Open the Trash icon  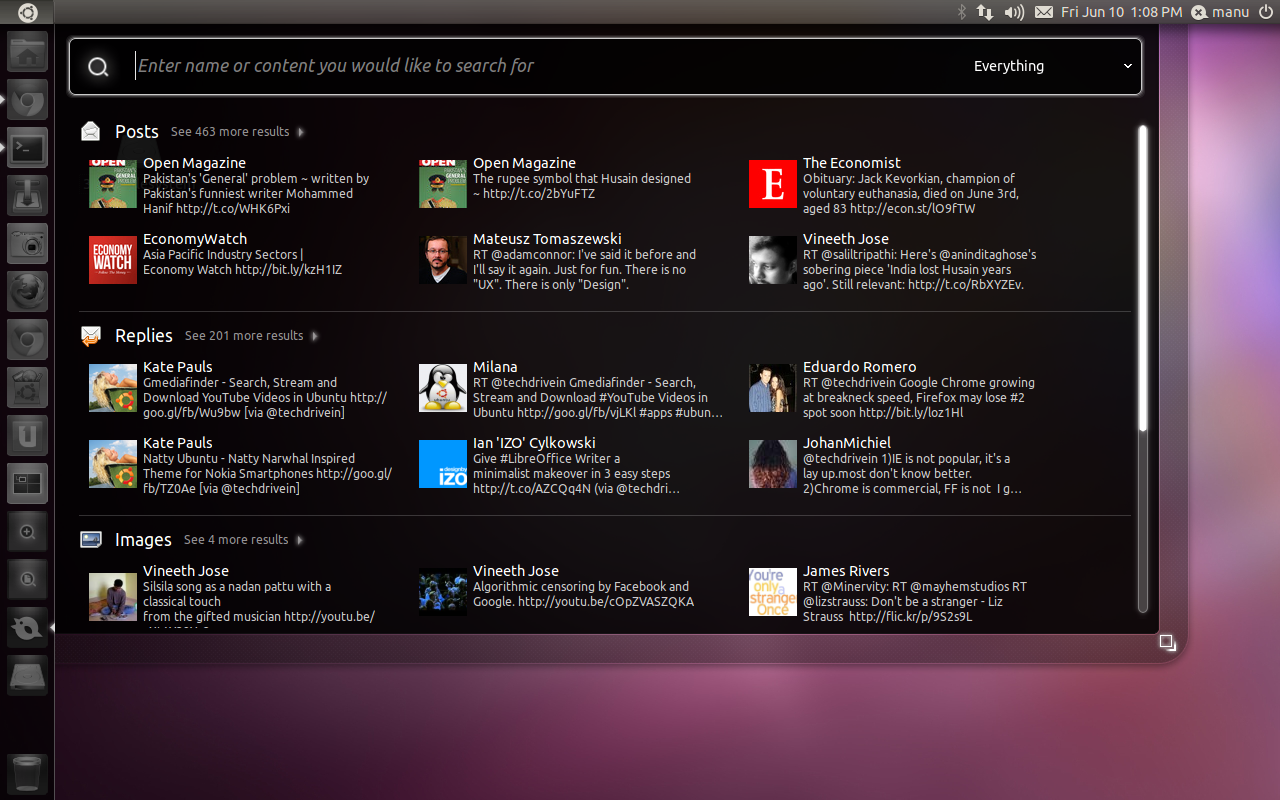tap(28, 774)
